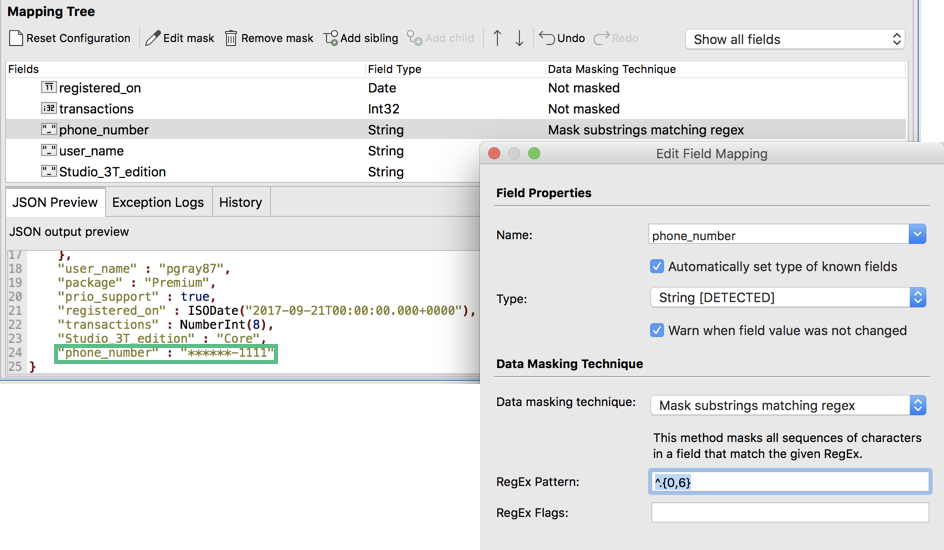This screenshot has width=944, height=550.
Task: Click the Add sibling icon
Action: point(331,39)
